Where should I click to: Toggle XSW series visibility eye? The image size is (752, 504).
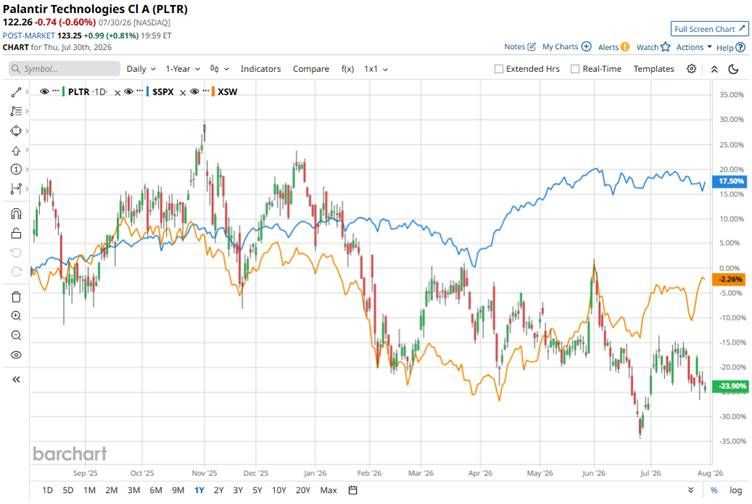194,91
